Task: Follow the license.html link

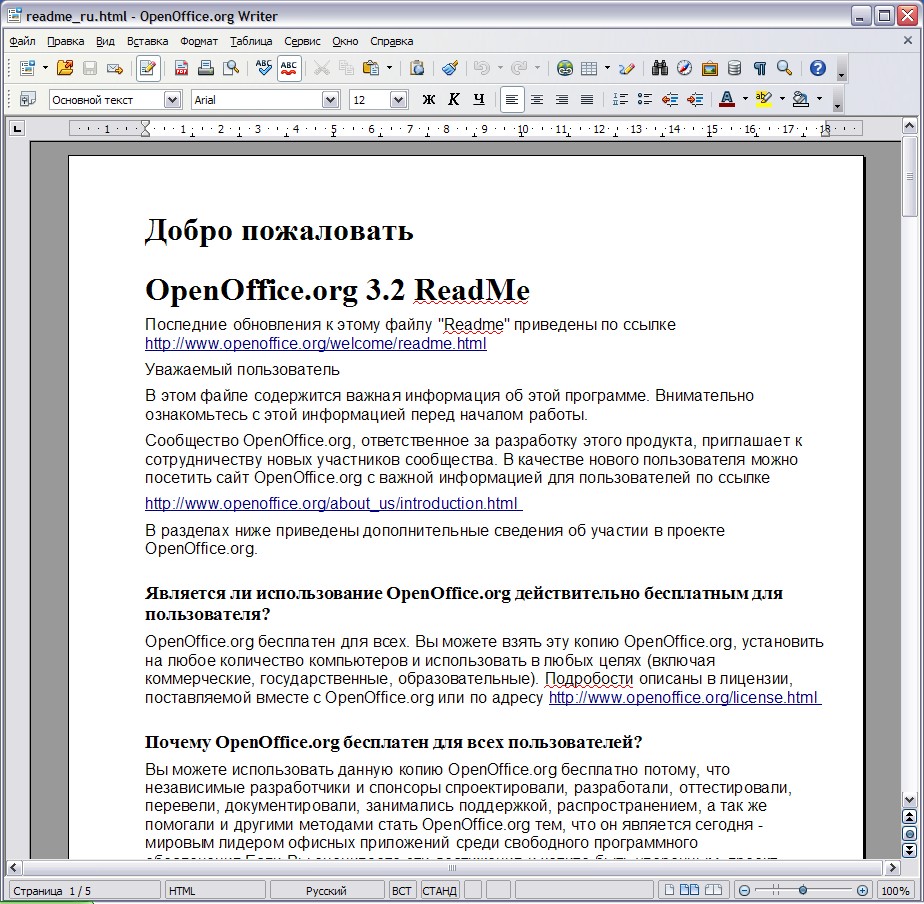Action: pos(685,698)
